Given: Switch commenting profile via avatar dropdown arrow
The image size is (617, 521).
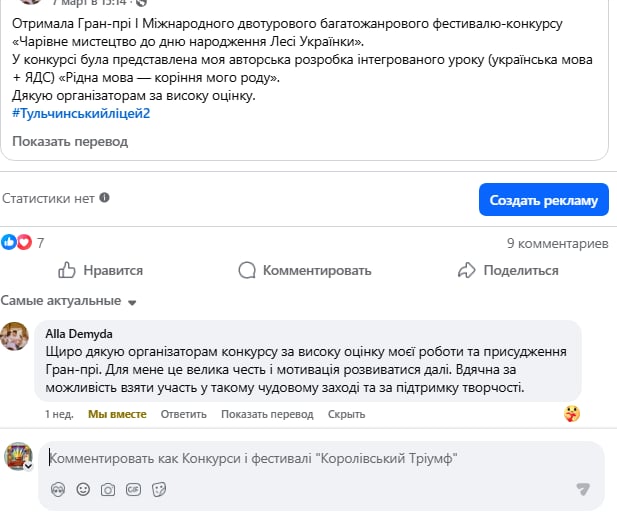Looking at the screenshot, I should tap(29, 466).
